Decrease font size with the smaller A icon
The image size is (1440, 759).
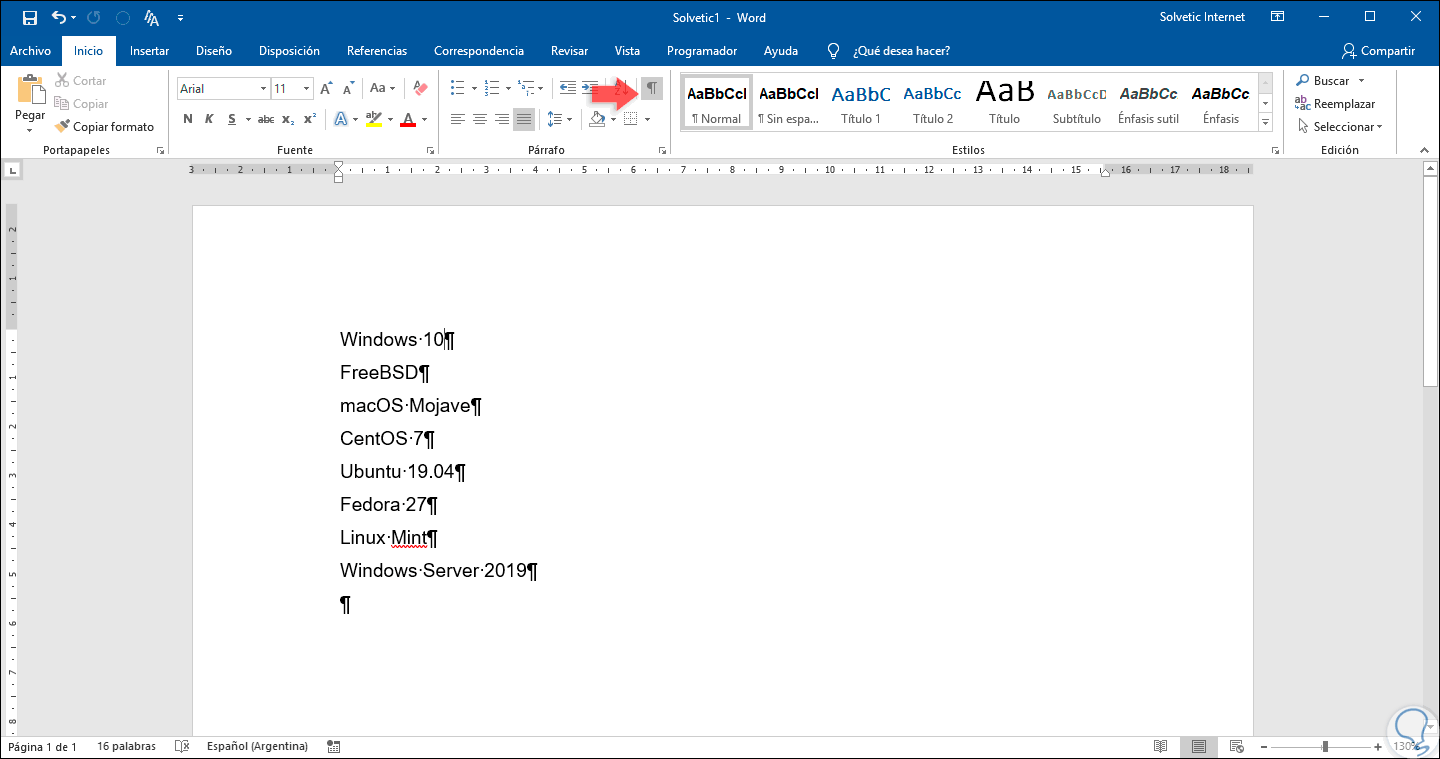[349, 89]
